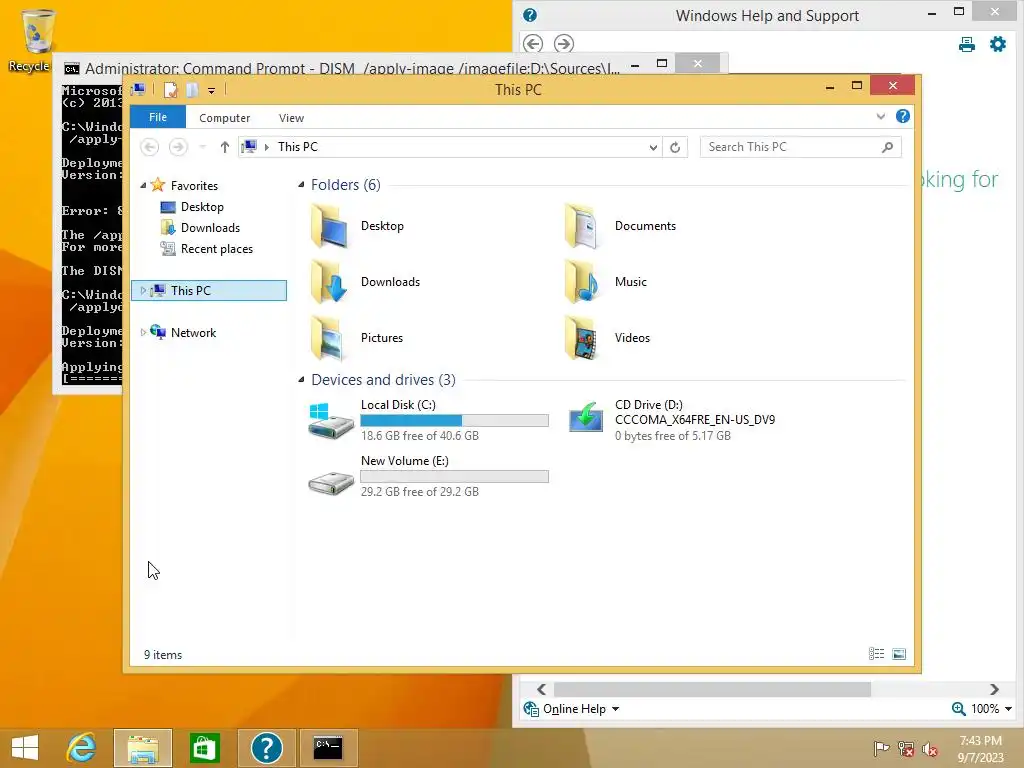Open Explorer help question mark icon
This screenshot has width=1024, height=768.
point(903,116)
